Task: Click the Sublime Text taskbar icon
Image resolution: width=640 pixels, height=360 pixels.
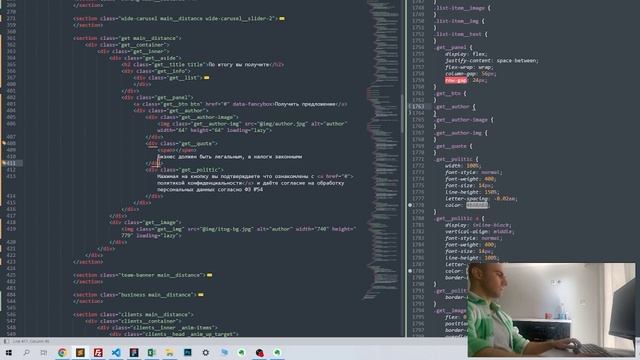Action: (80, 353)
